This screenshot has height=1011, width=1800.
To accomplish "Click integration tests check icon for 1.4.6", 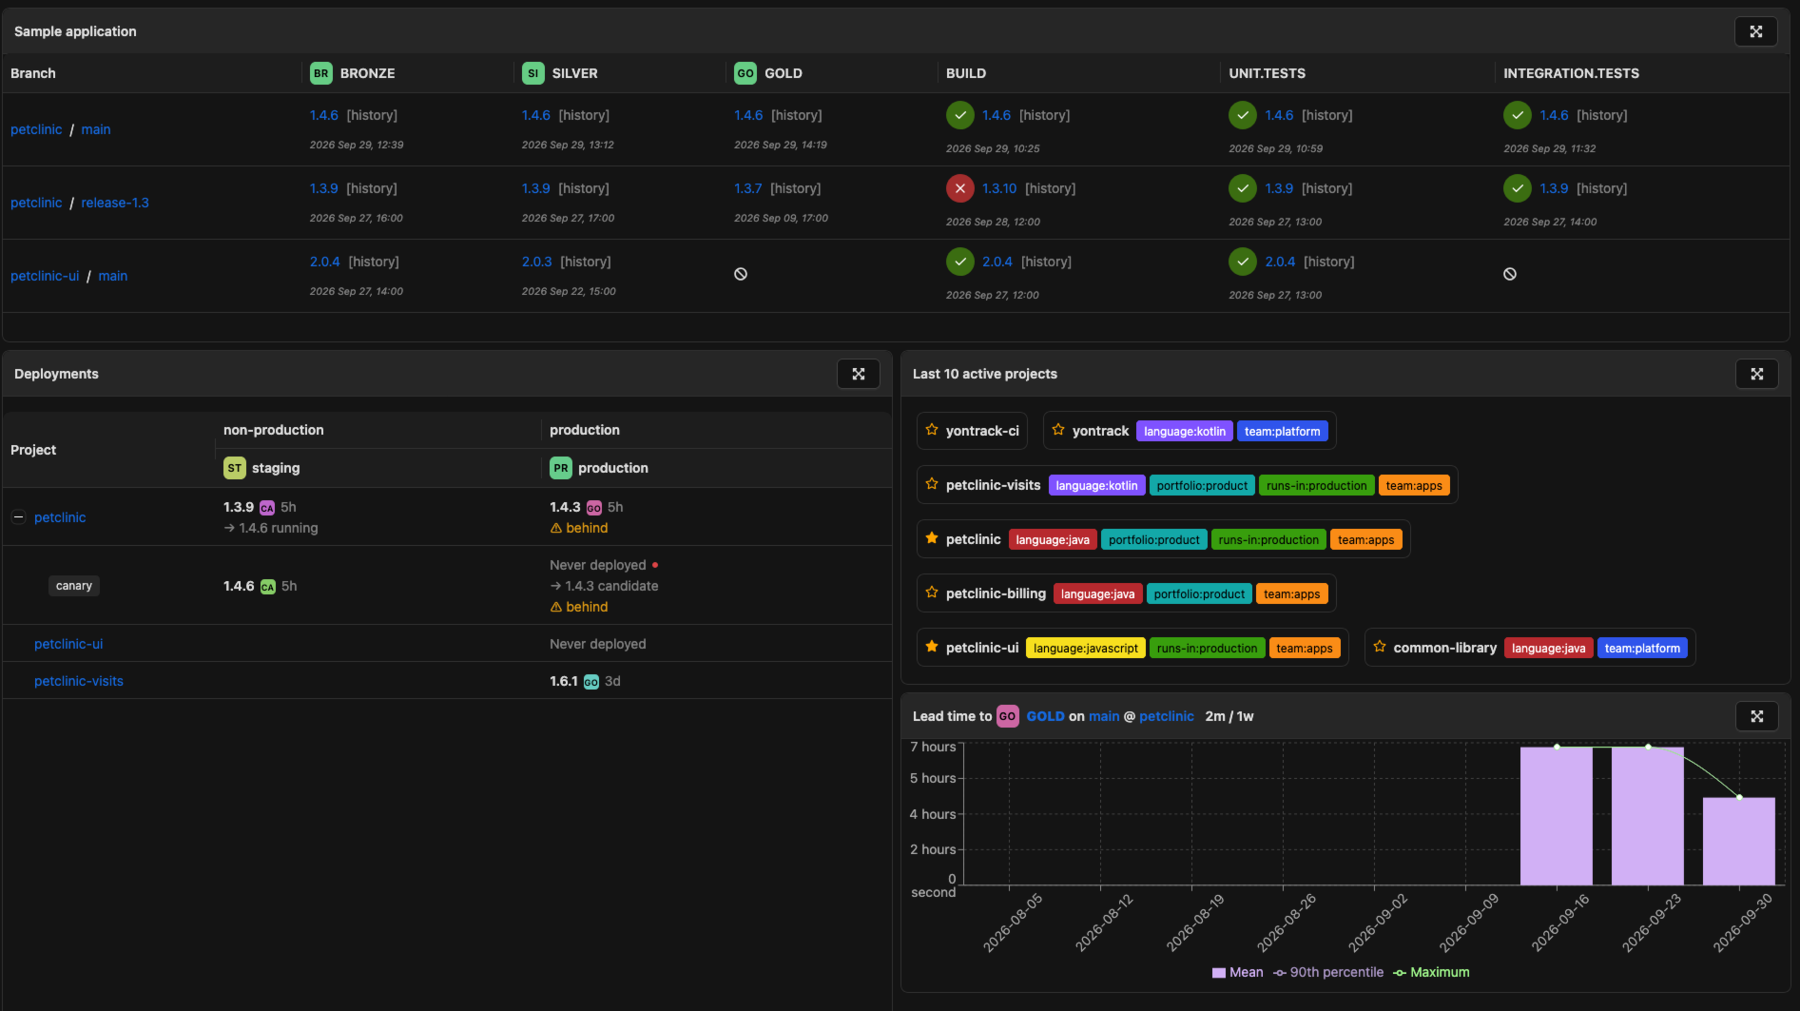I will point(1517,115).
